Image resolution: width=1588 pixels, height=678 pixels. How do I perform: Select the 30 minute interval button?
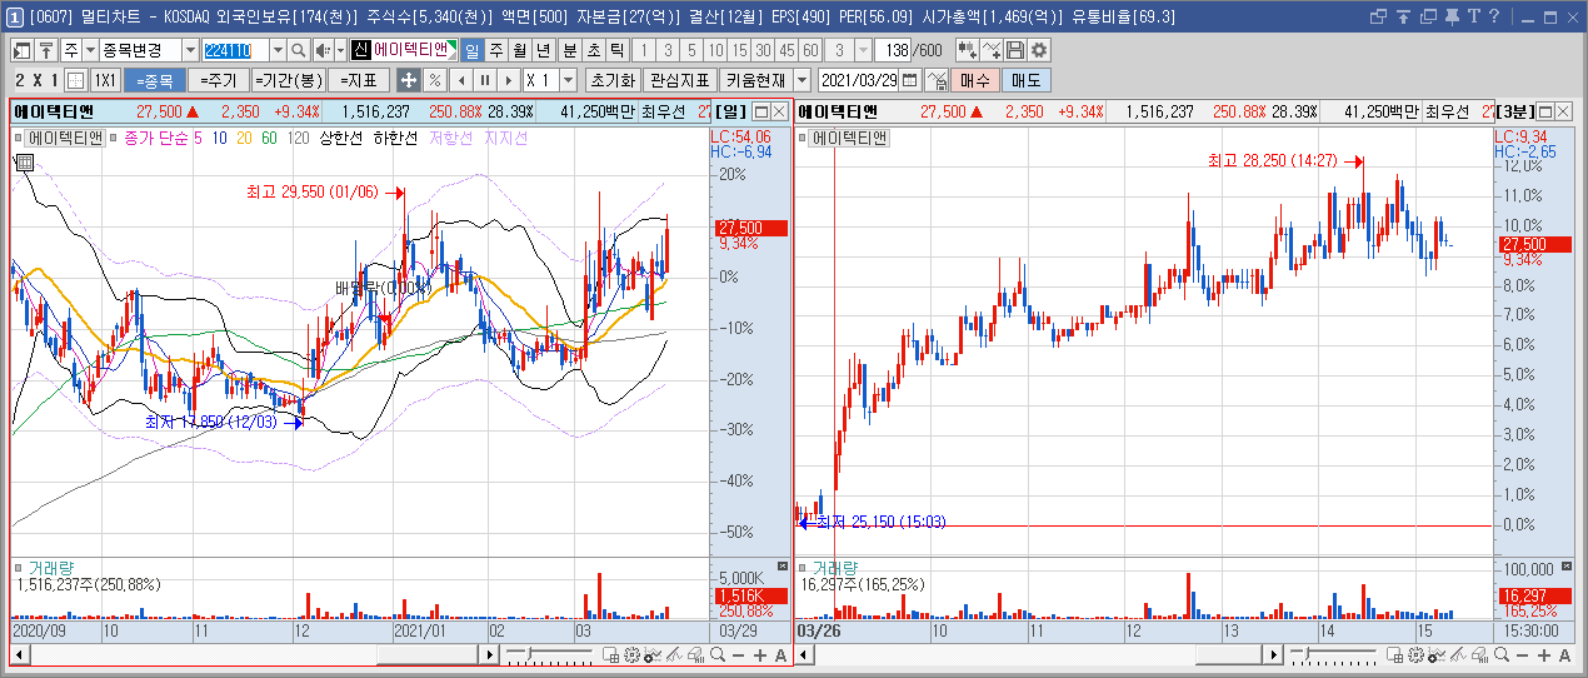click(763, 50)
